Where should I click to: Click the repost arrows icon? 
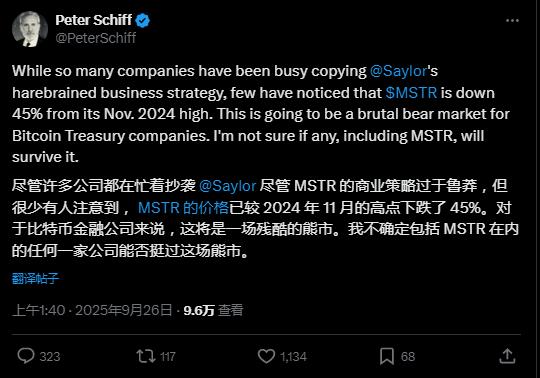point(146,356)
